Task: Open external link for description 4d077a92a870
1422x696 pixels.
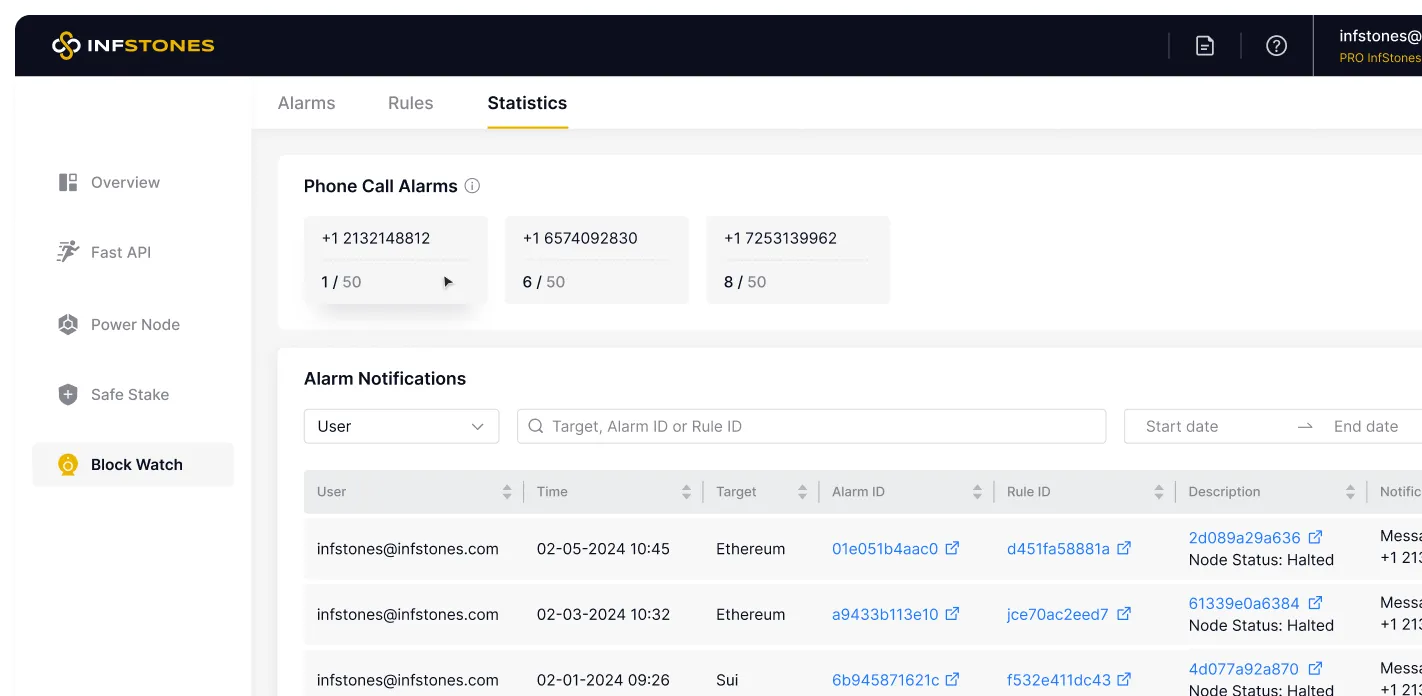Action: coord(1316,668)
